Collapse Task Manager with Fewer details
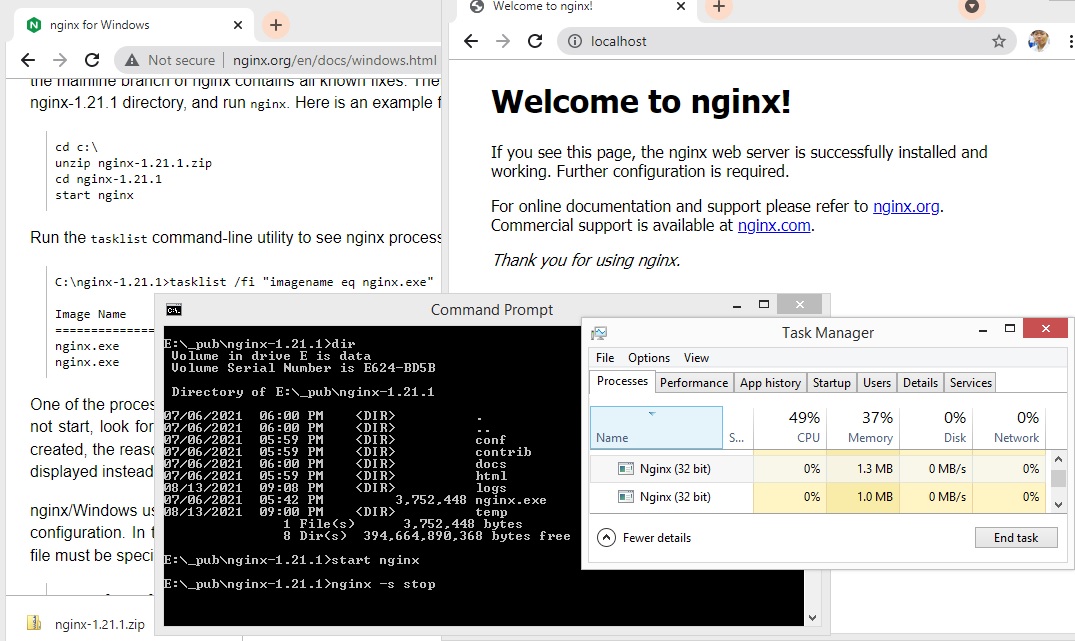Viewport: 1075px width, 641px height. coord(645,538)
